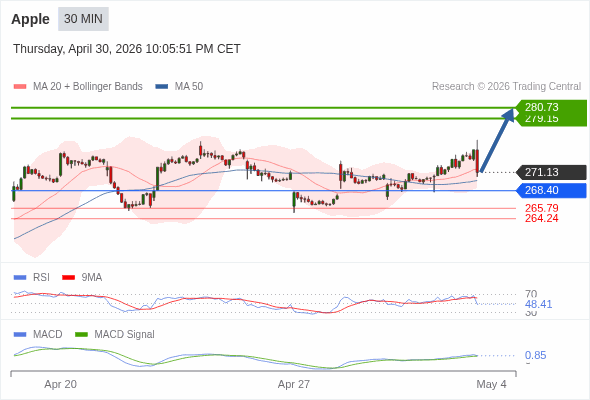Click the Research Trading Central copyright text

(506, 87)
